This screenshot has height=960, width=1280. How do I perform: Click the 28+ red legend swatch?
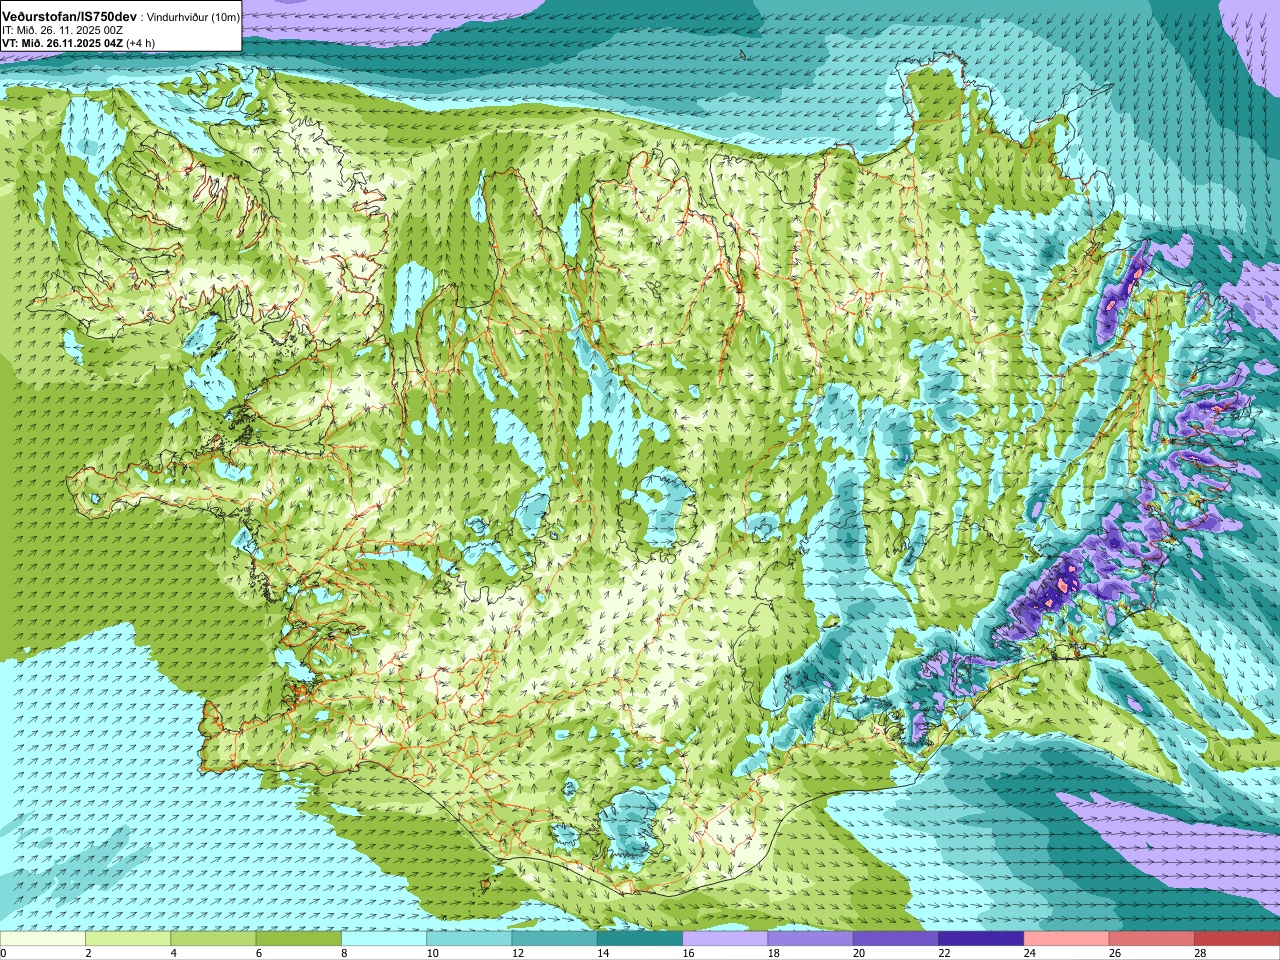[1237, 939]
